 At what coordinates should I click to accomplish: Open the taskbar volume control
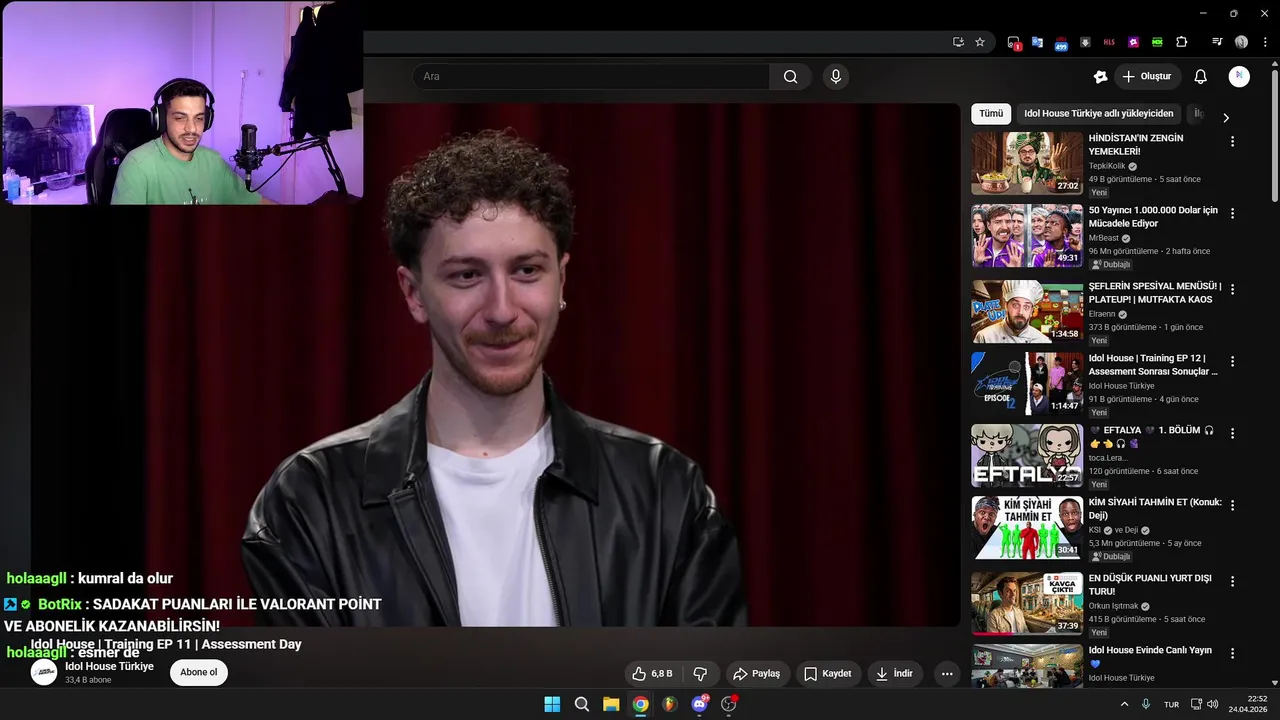tap(1212, 704)
